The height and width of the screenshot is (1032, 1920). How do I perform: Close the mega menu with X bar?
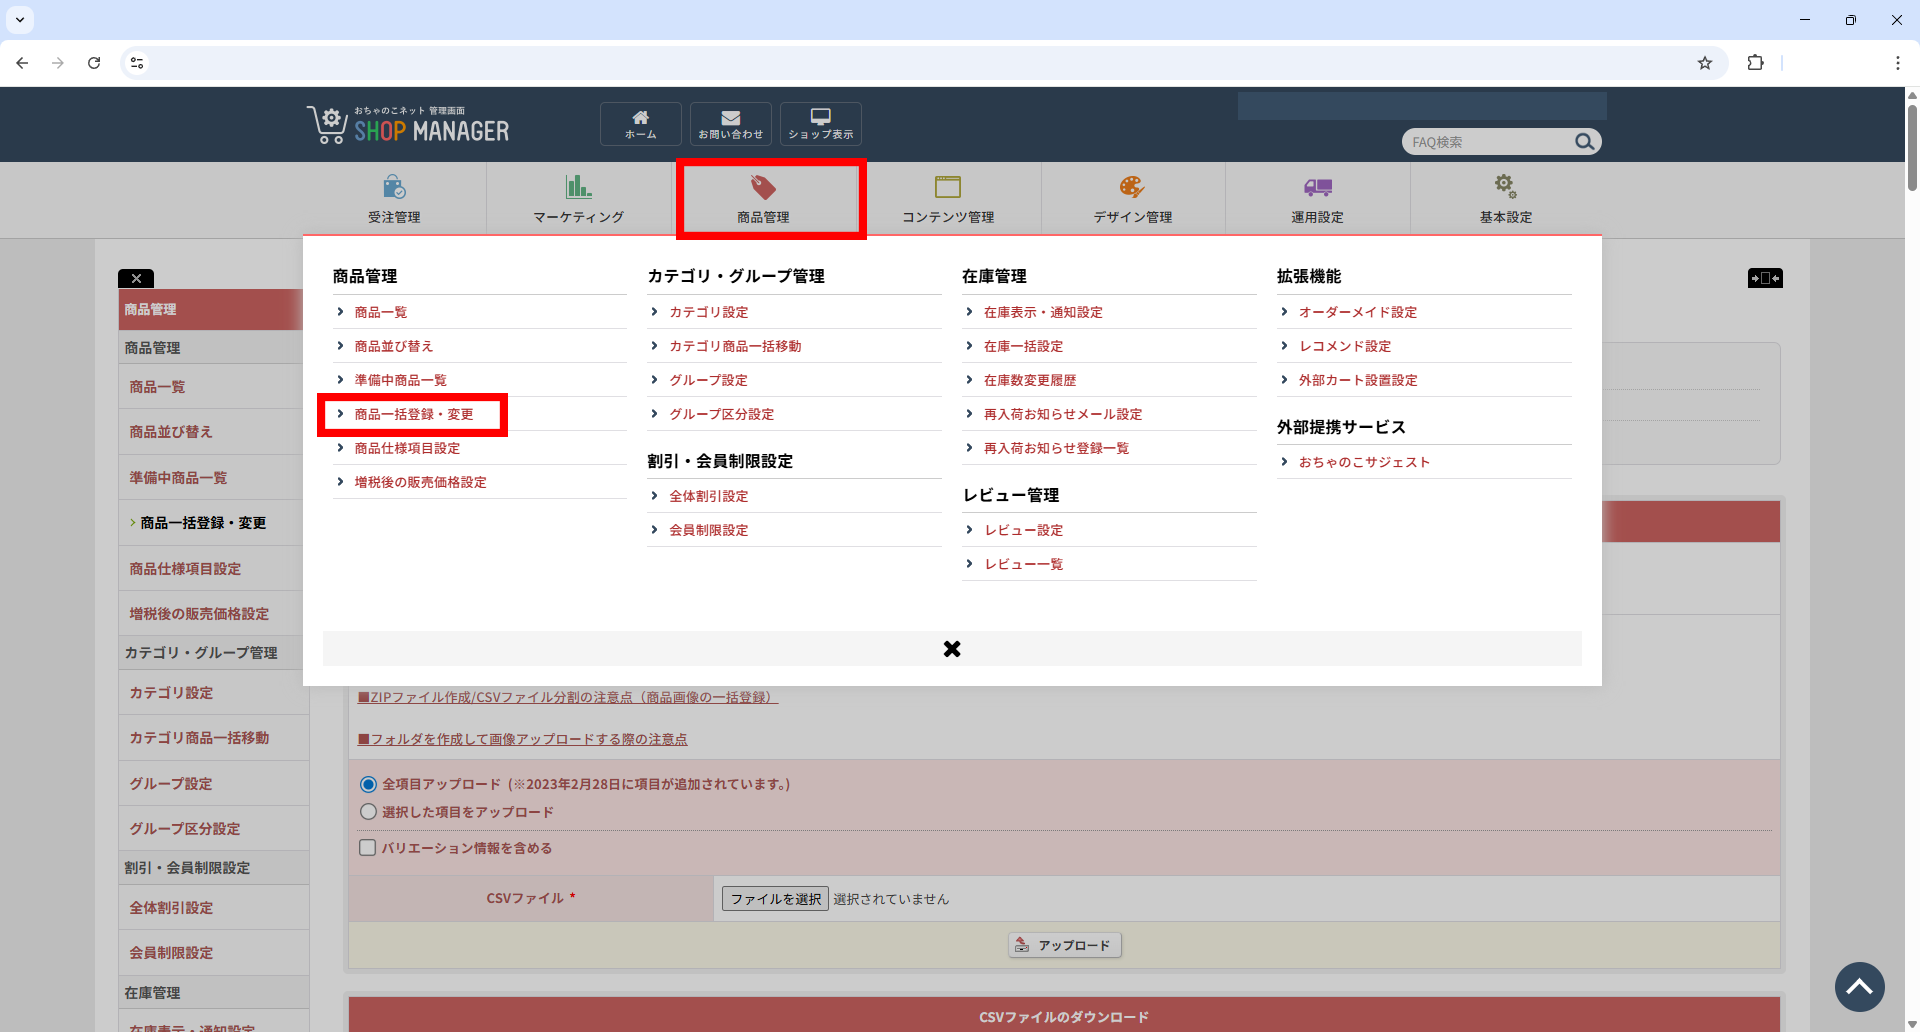coord(951,649)
